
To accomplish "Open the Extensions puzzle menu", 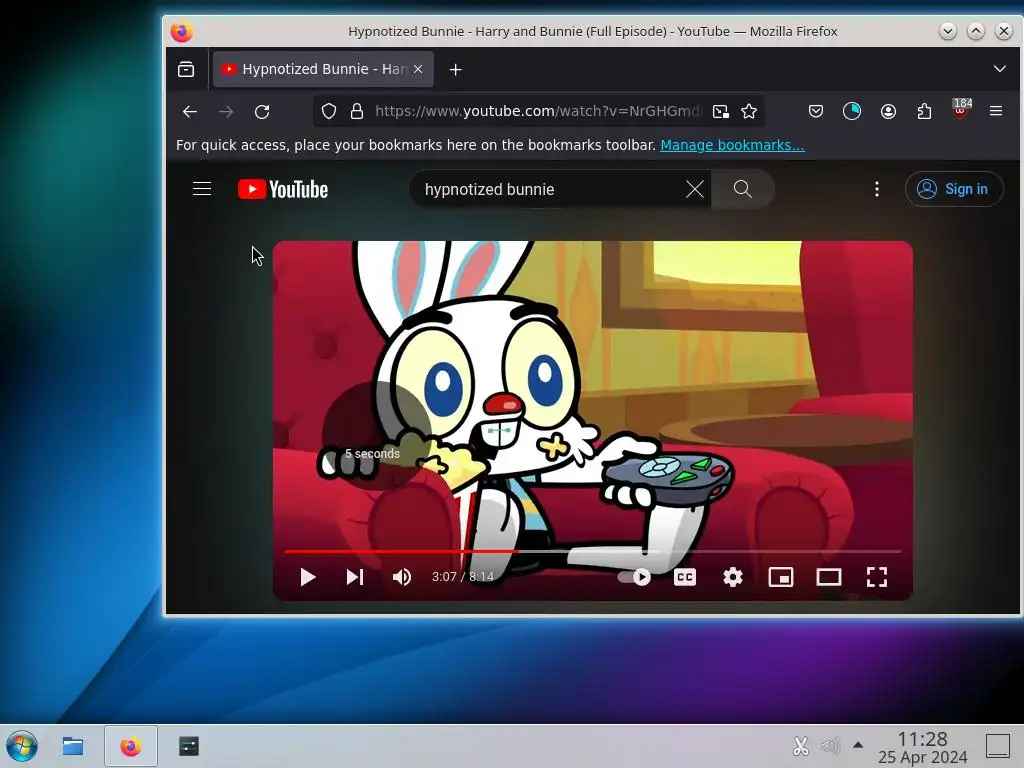I will [924, 112].
